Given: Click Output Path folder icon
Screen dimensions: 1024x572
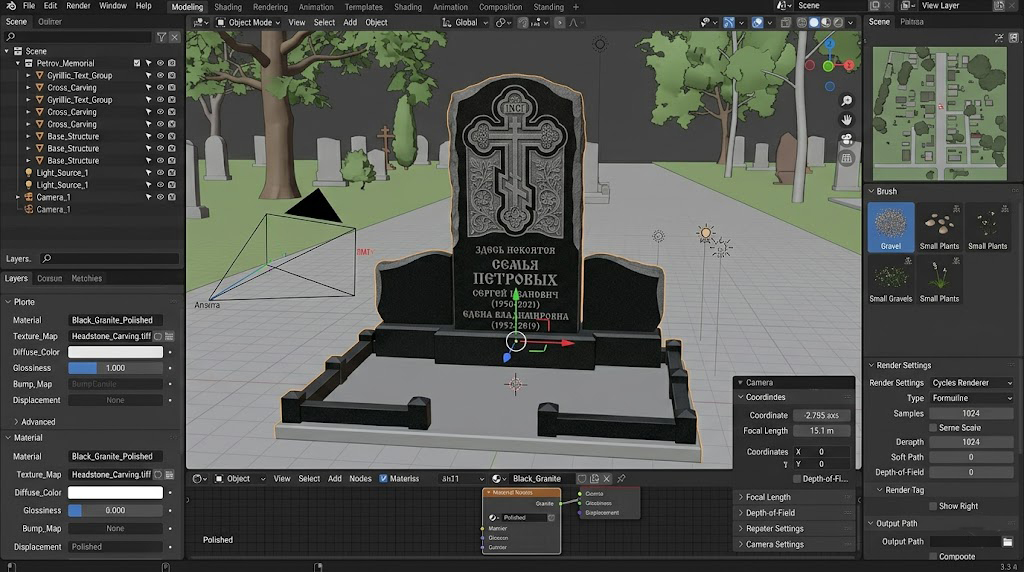Looking at the screenshot, I should [x=1008, y=541].
